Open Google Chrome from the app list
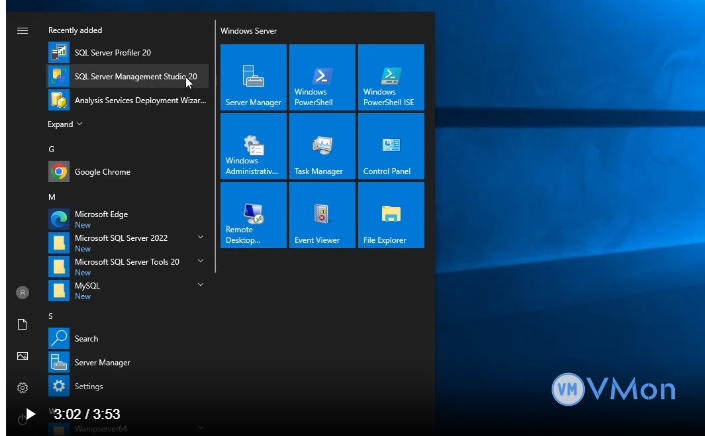 [x=102, y=172]
